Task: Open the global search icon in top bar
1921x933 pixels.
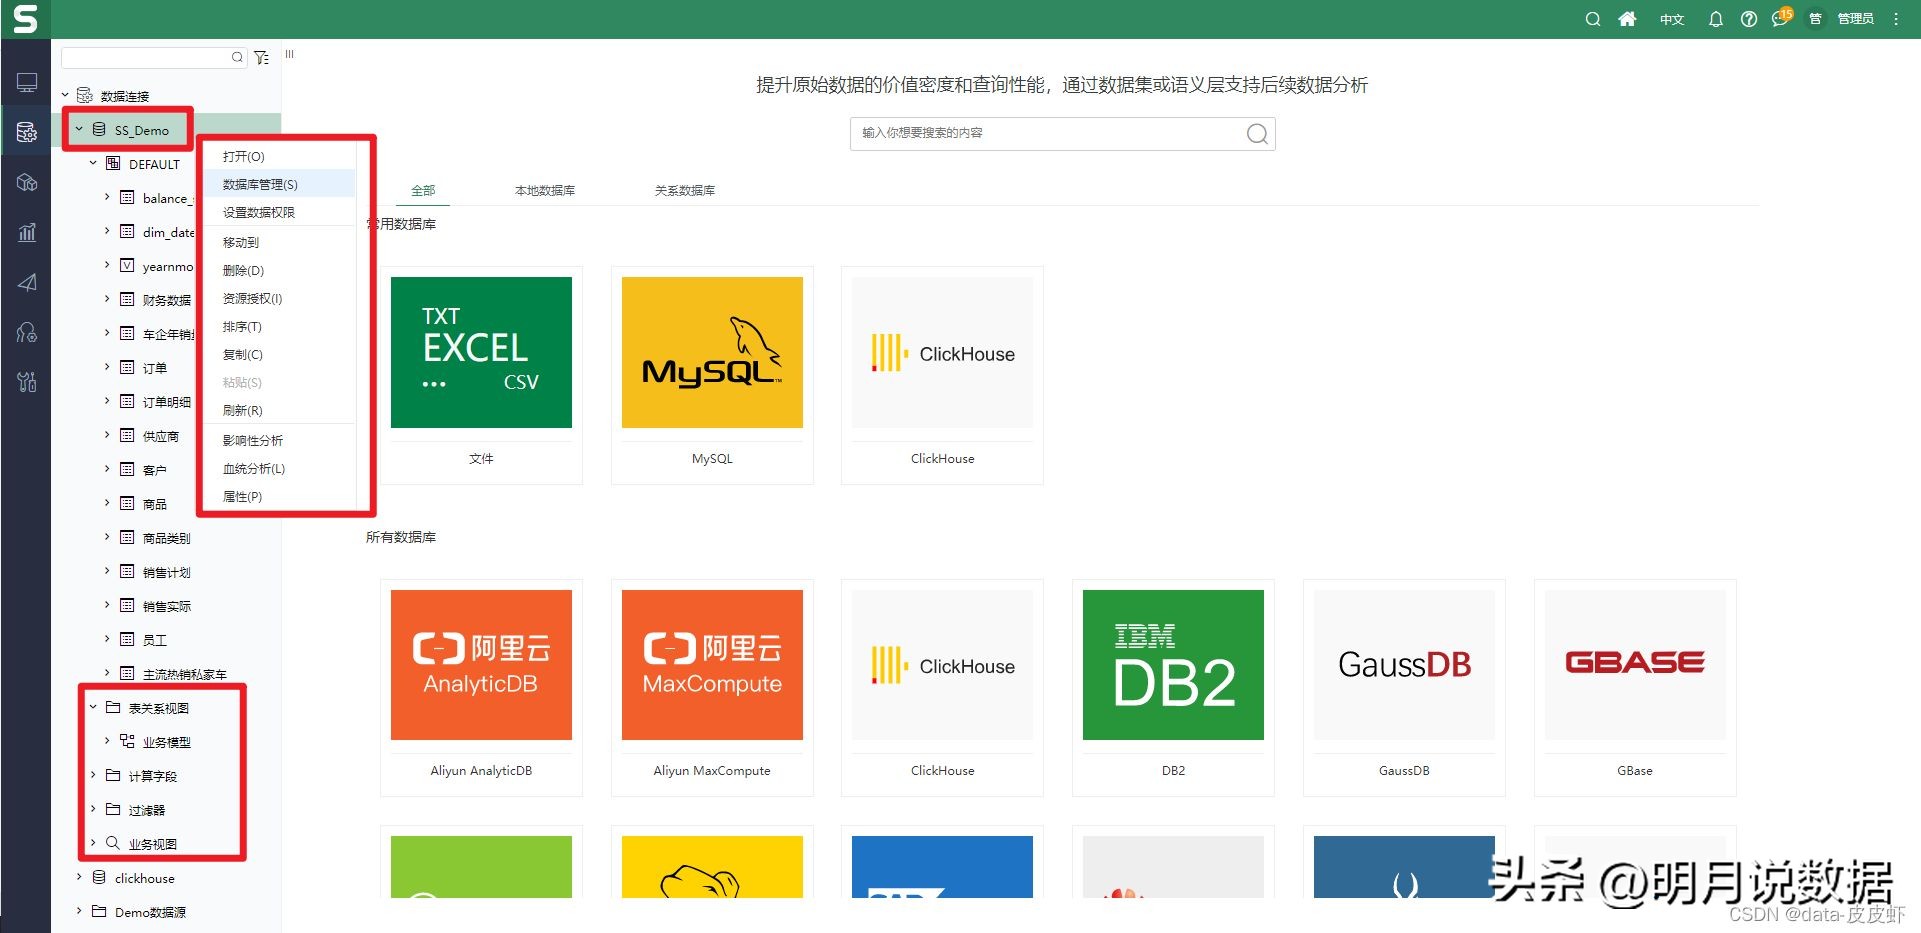Action: [x=1592, y=19]
